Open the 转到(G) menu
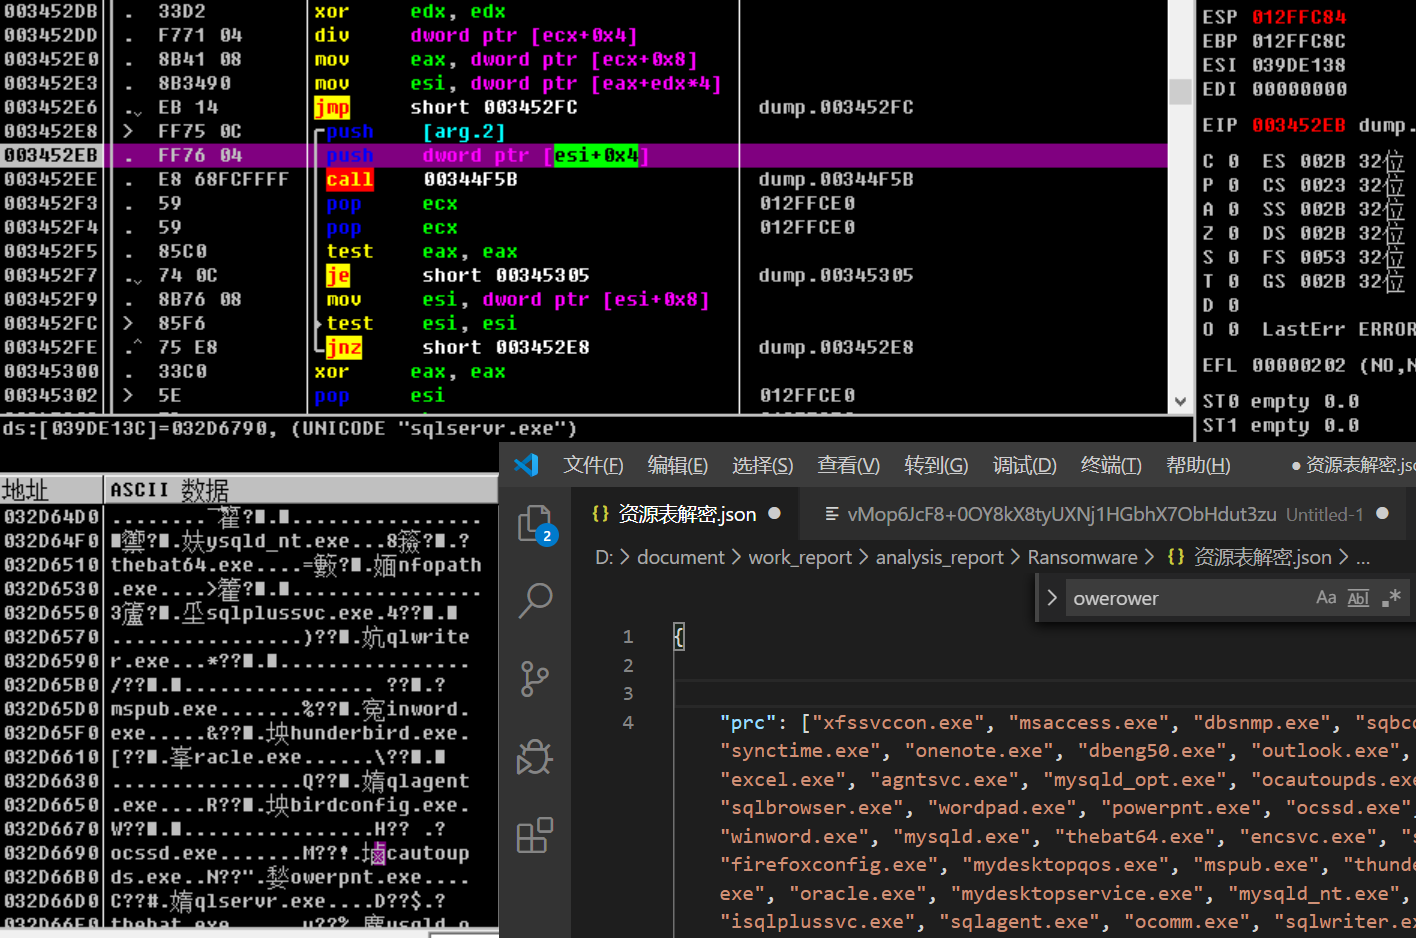 point(937,465)
